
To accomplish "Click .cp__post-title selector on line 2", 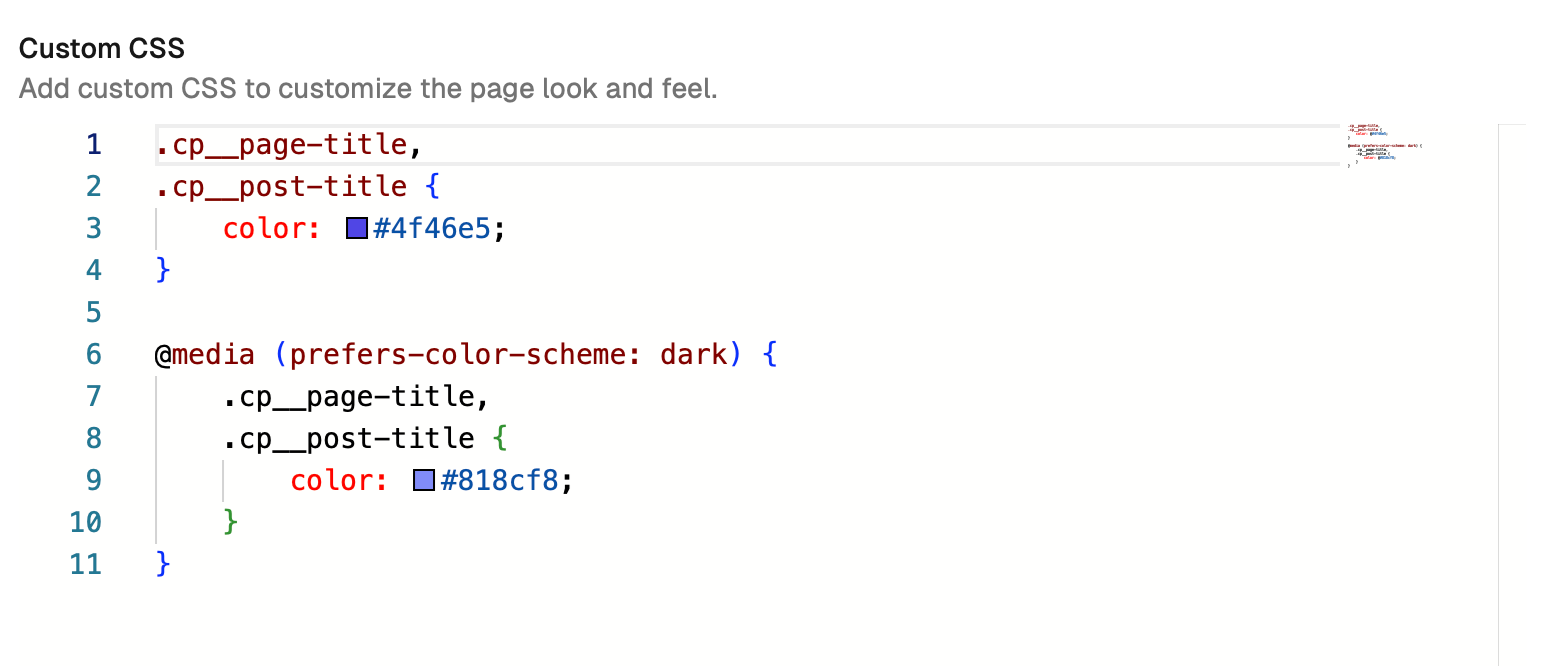I will click(282, 187).
